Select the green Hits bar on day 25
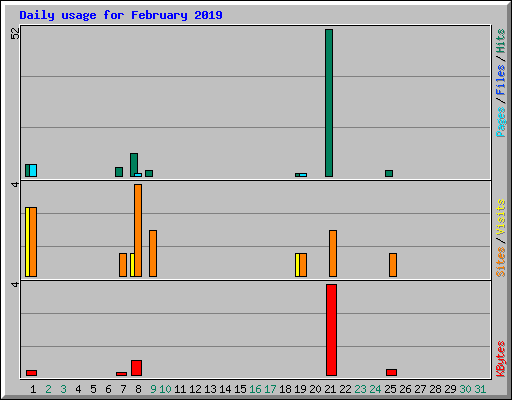 coord(389,173)
